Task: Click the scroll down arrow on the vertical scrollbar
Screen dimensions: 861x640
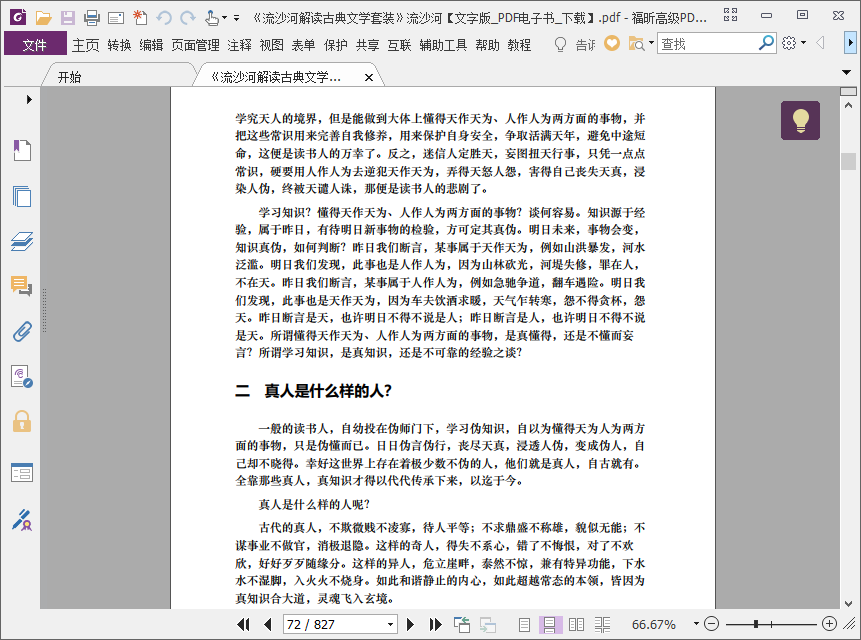Action: coord(848,603)
